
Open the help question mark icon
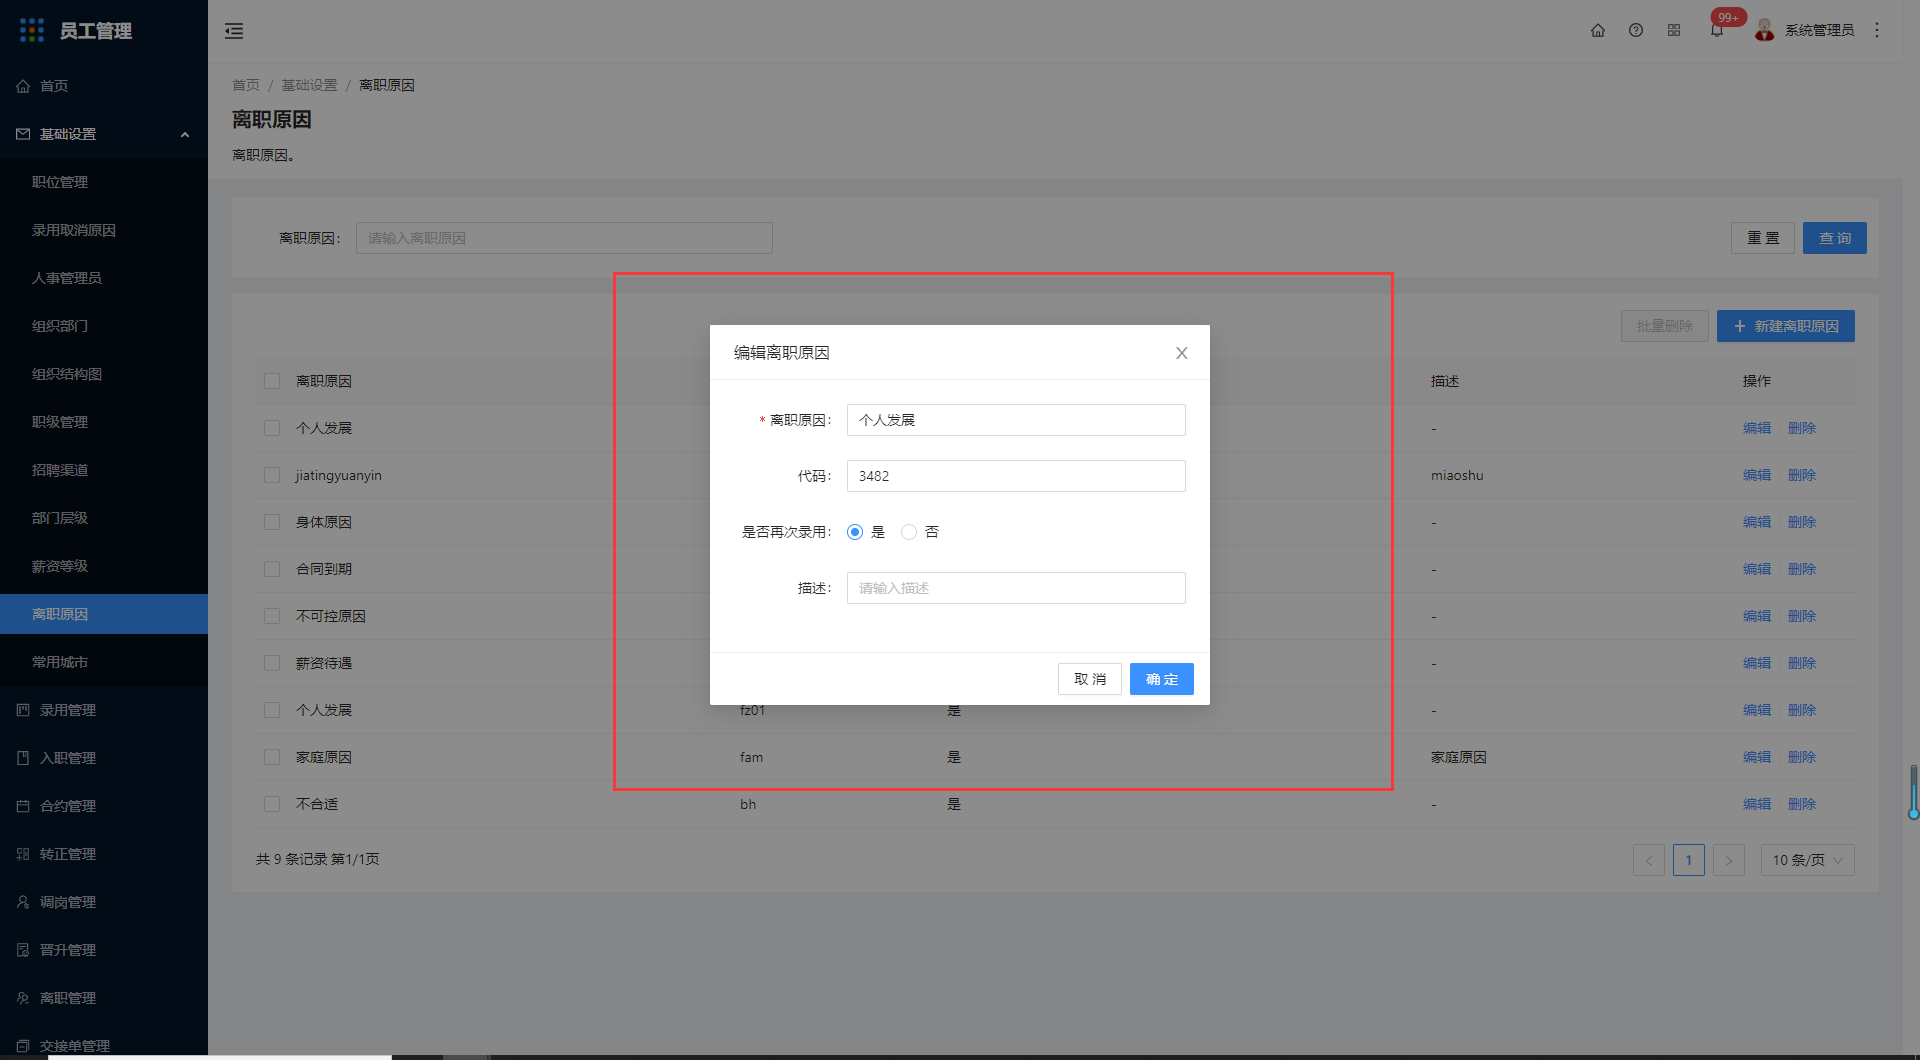click(1636, 30)
